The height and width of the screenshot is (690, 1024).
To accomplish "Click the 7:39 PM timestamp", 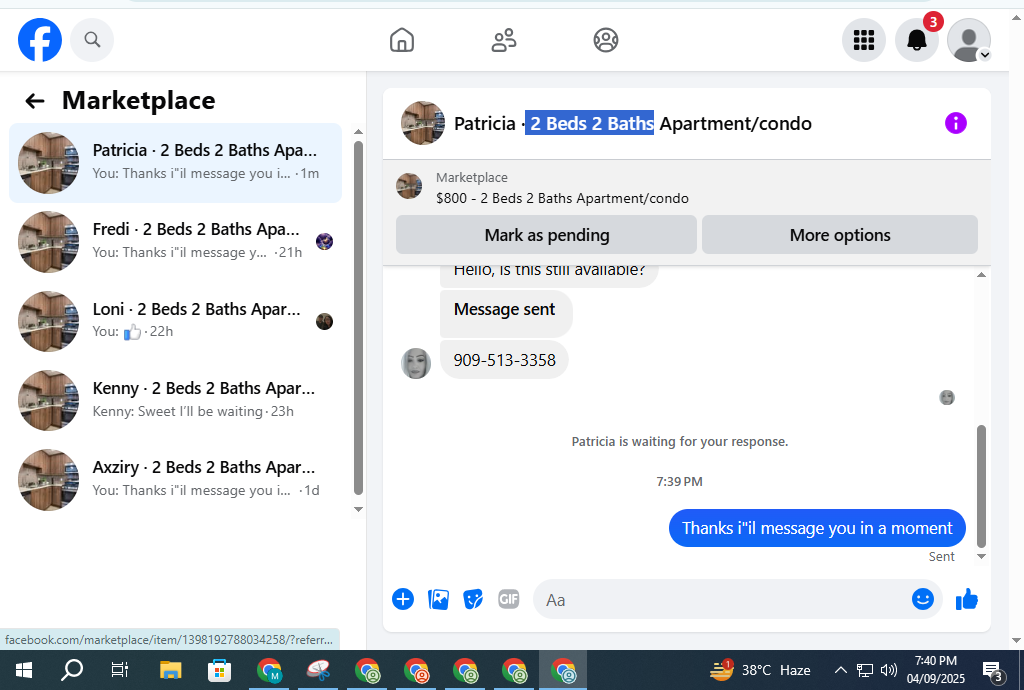I will 679,482.
